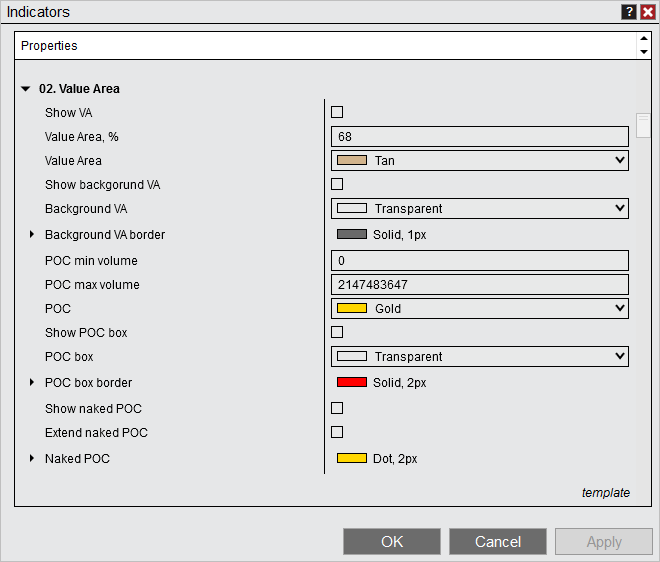This screenshot has width=660, height=562.
Task: Open Background VA Transparent dropdown
Action: (x=479, y=208)
